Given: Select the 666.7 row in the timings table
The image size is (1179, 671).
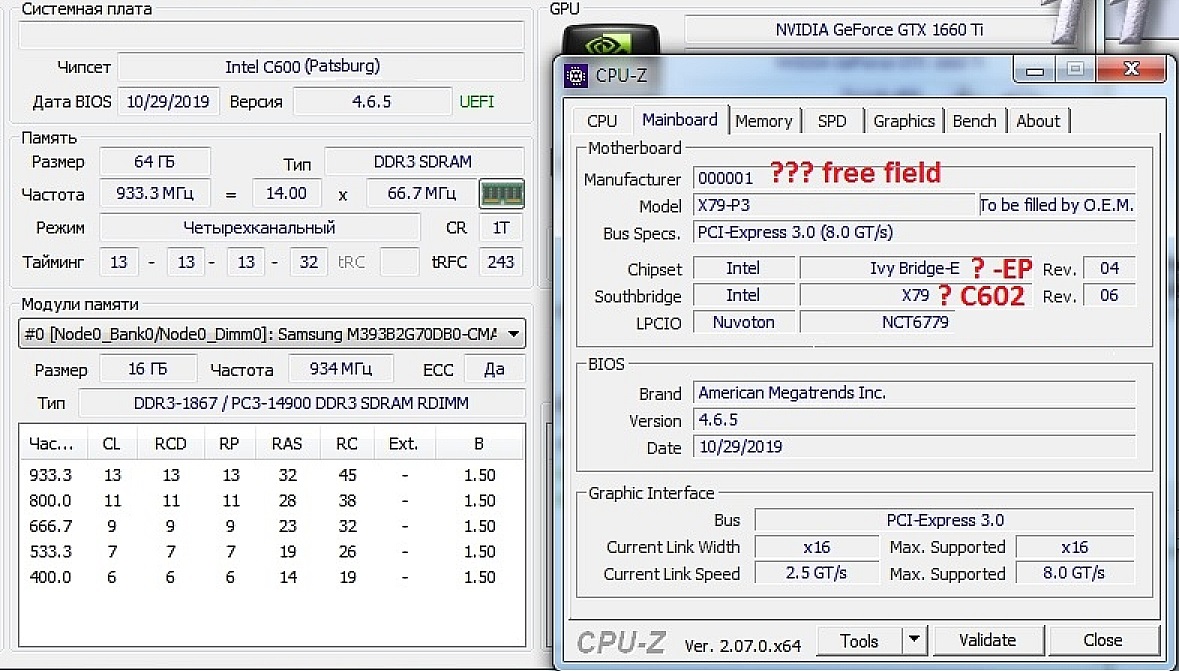Looking at the screenshot, I should 271,527.
